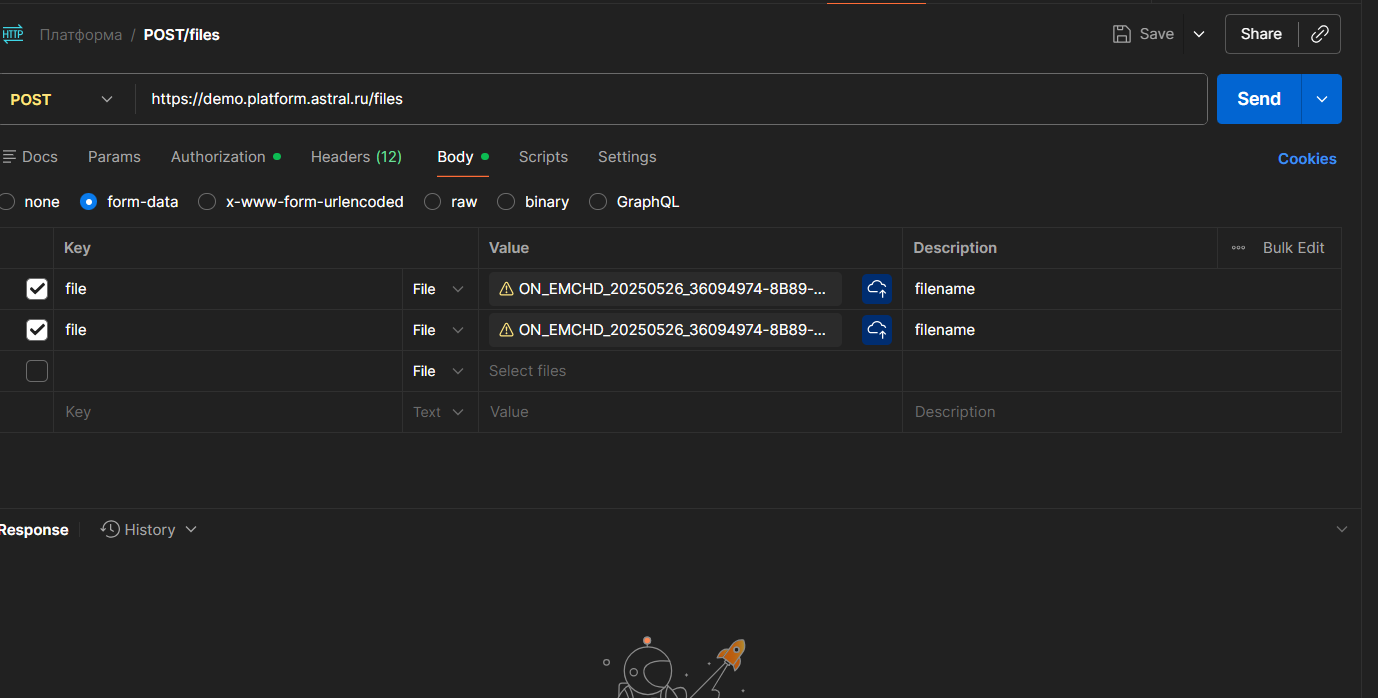Check the empty third row checkbox

[37, 371]
